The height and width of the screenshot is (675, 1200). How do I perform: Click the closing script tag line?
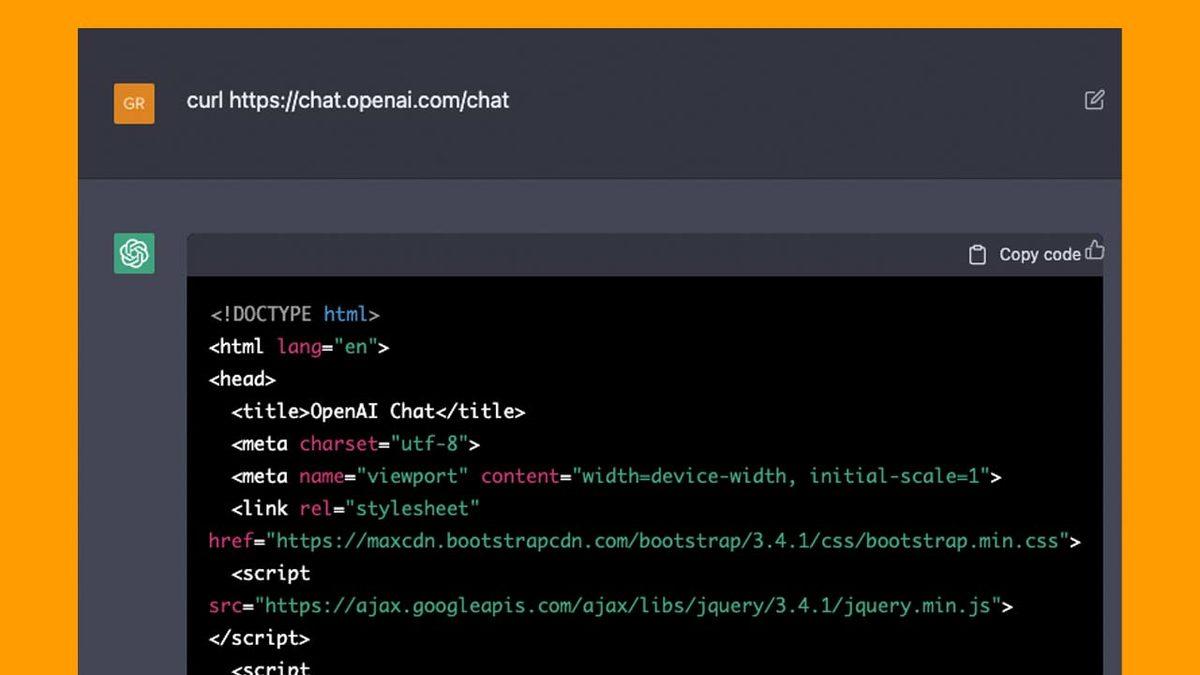tap(259, 638)
